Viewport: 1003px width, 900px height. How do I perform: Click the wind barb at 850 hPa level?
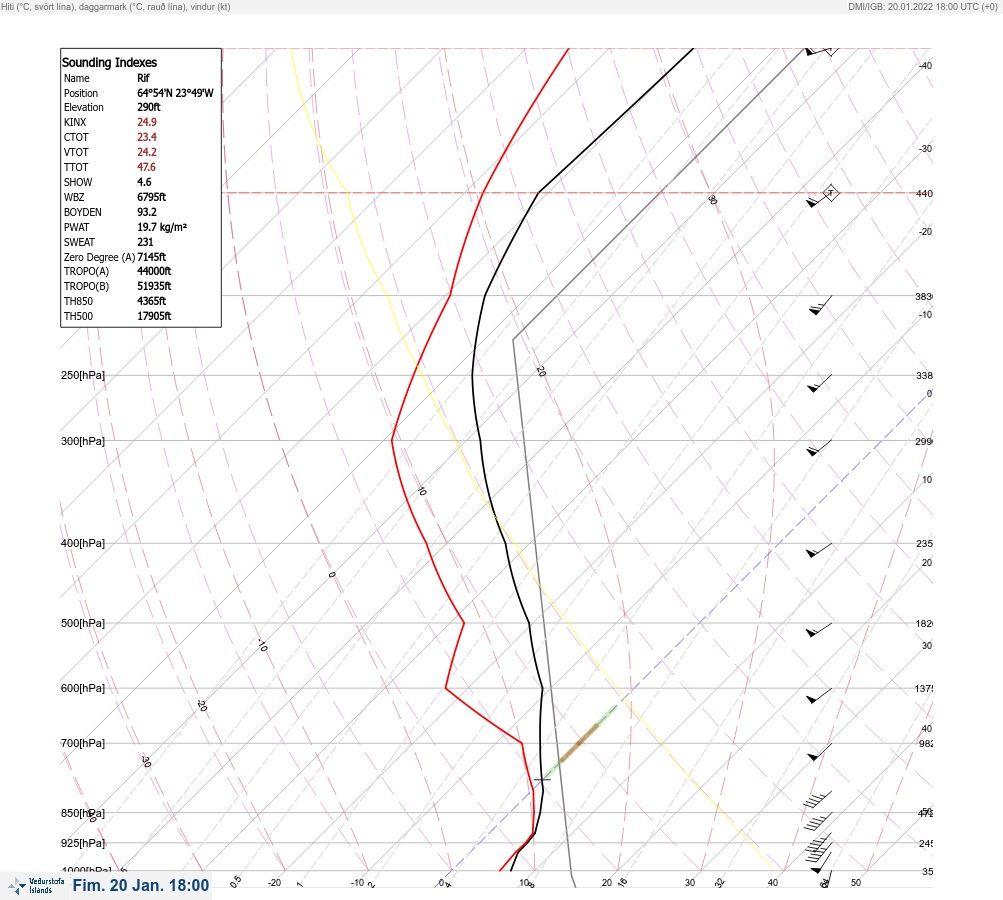click(x=818, y=821)
